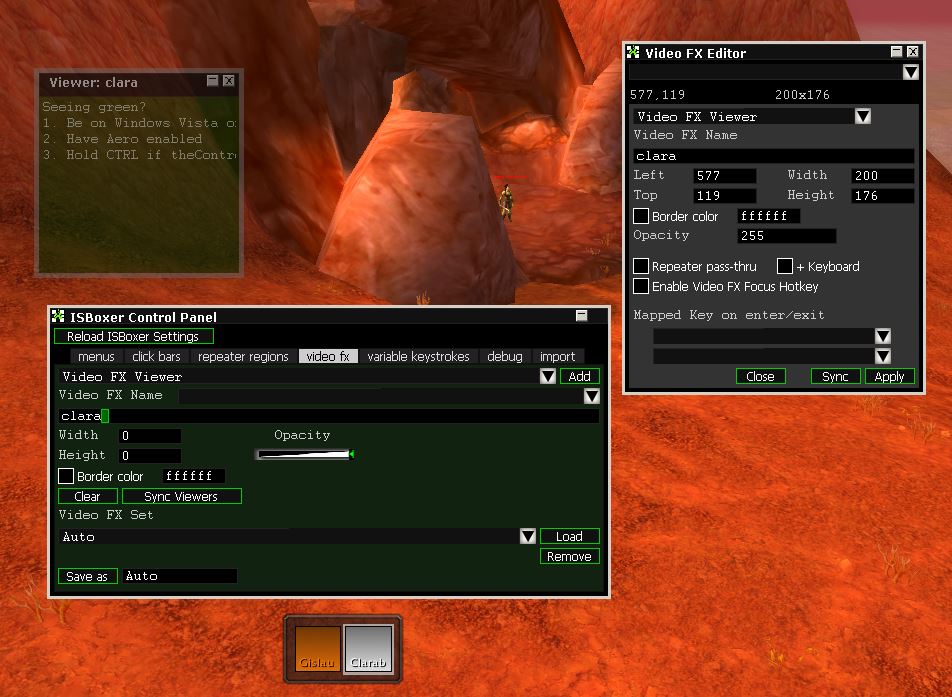Click the Save as button

(87, 576)
